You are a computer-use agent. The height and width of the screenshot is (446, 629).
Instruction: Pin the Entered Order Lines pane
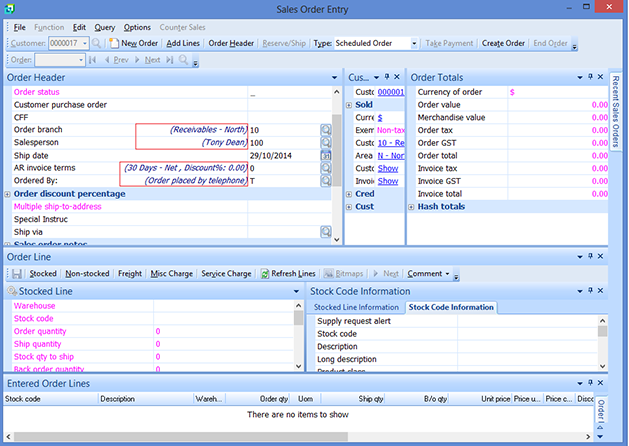590,383
